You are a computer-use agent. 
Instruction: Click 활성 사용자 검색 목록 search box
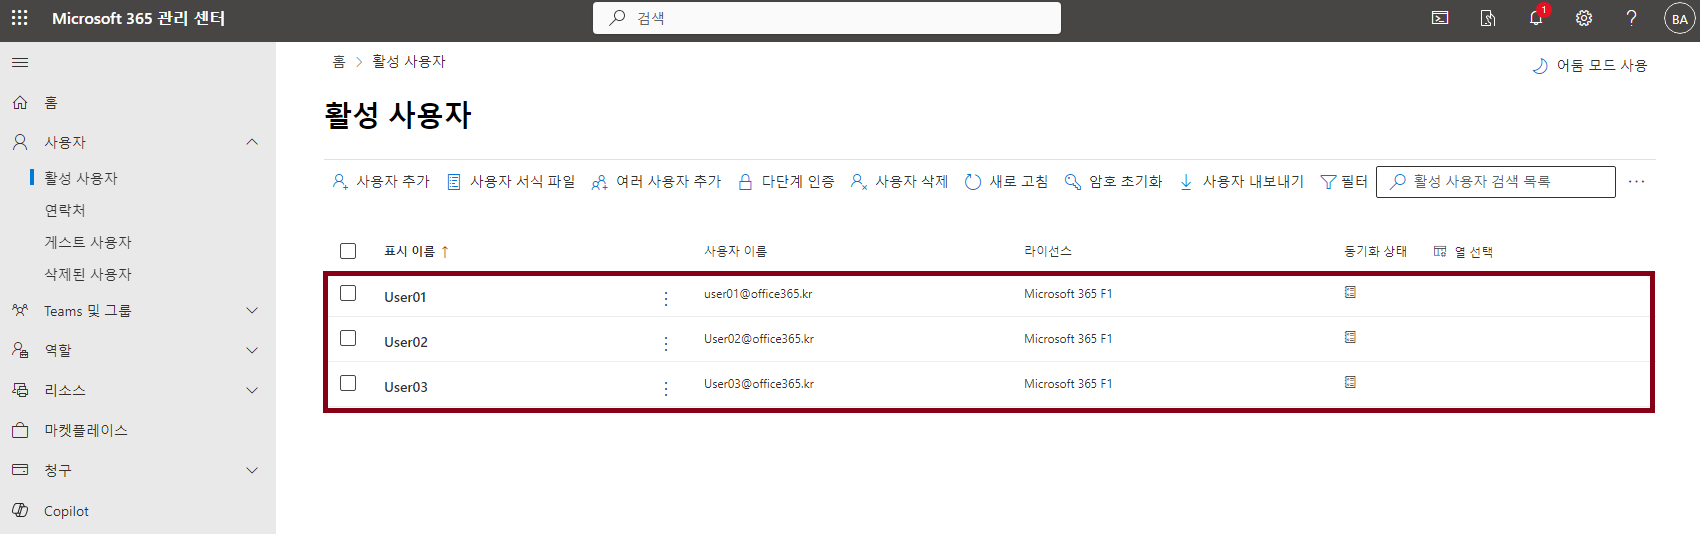tap(1496, 182)
